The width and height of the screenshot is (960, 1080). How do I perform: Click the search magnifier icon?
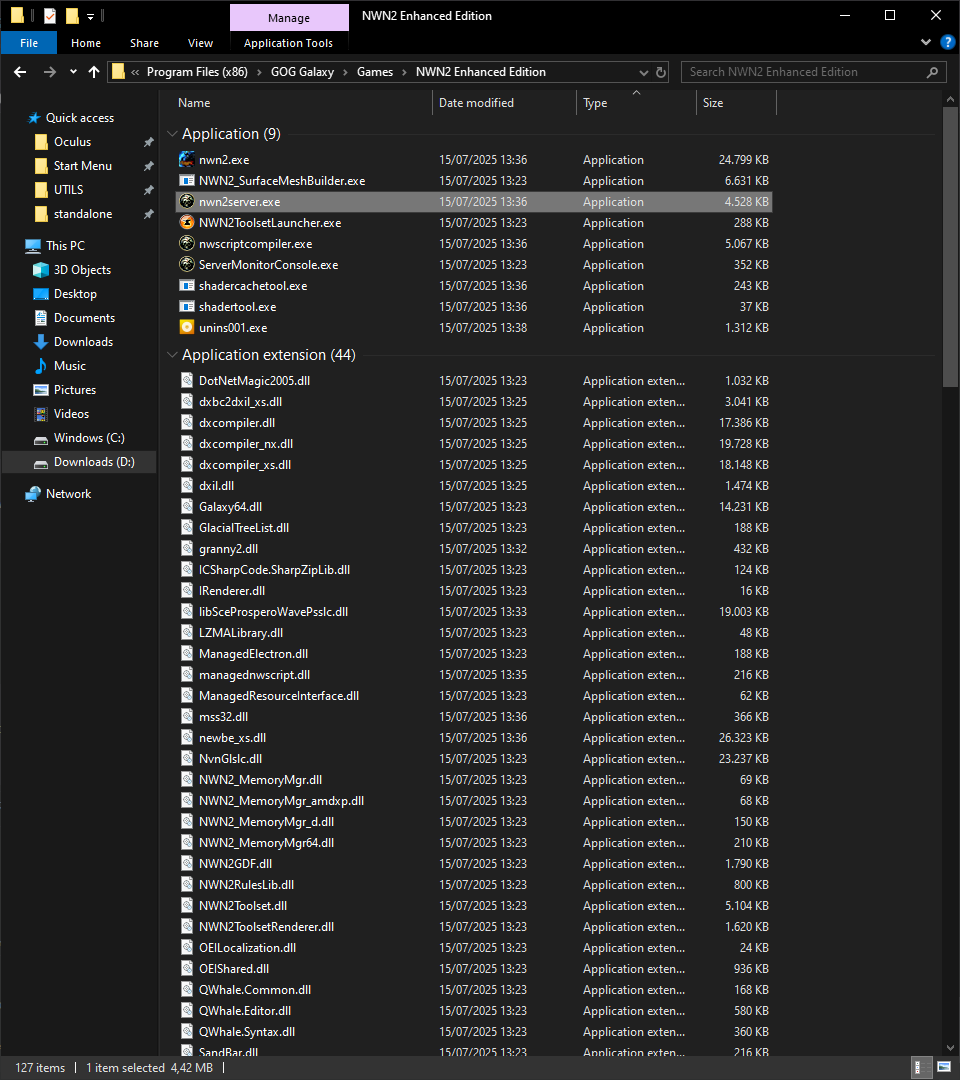click(x=932, y=72)
